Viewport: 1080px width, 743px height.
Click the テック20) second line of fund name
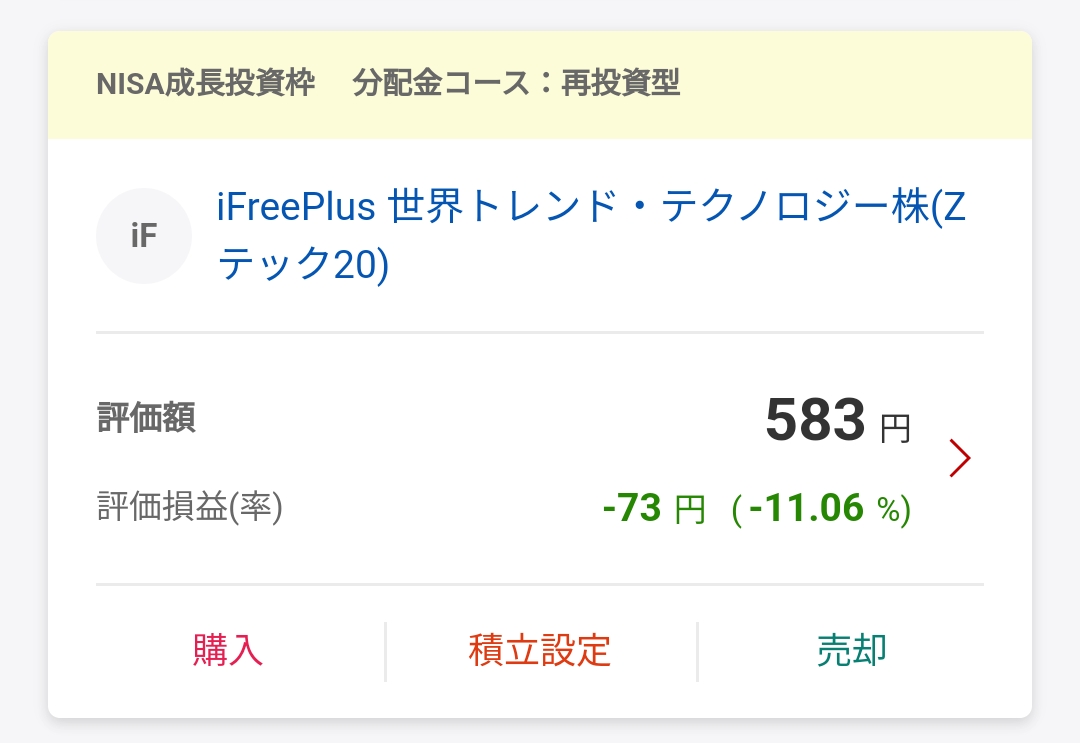tap(303, 264)
